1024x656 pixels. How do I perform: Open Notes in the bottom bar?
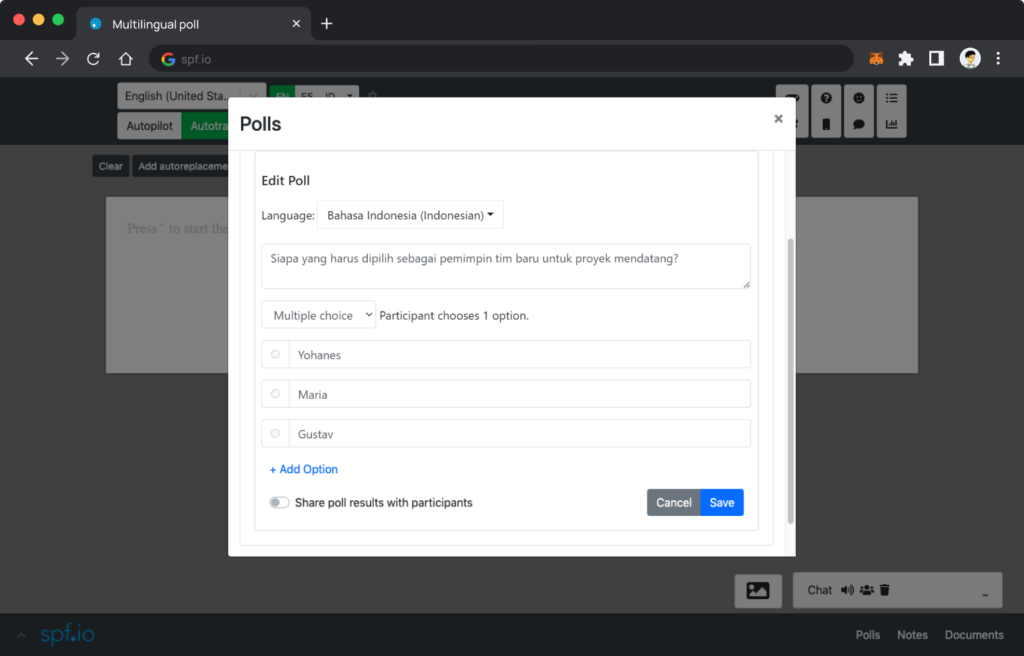(x=912, y=635)
